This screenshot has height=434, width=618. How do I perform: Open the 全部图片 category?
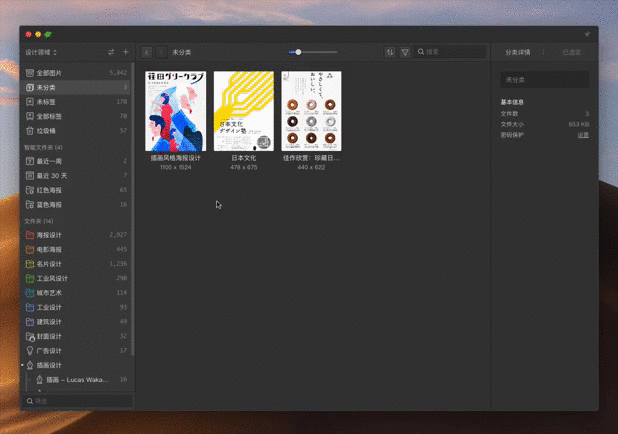pyautogui.click(x=49, y=73)
